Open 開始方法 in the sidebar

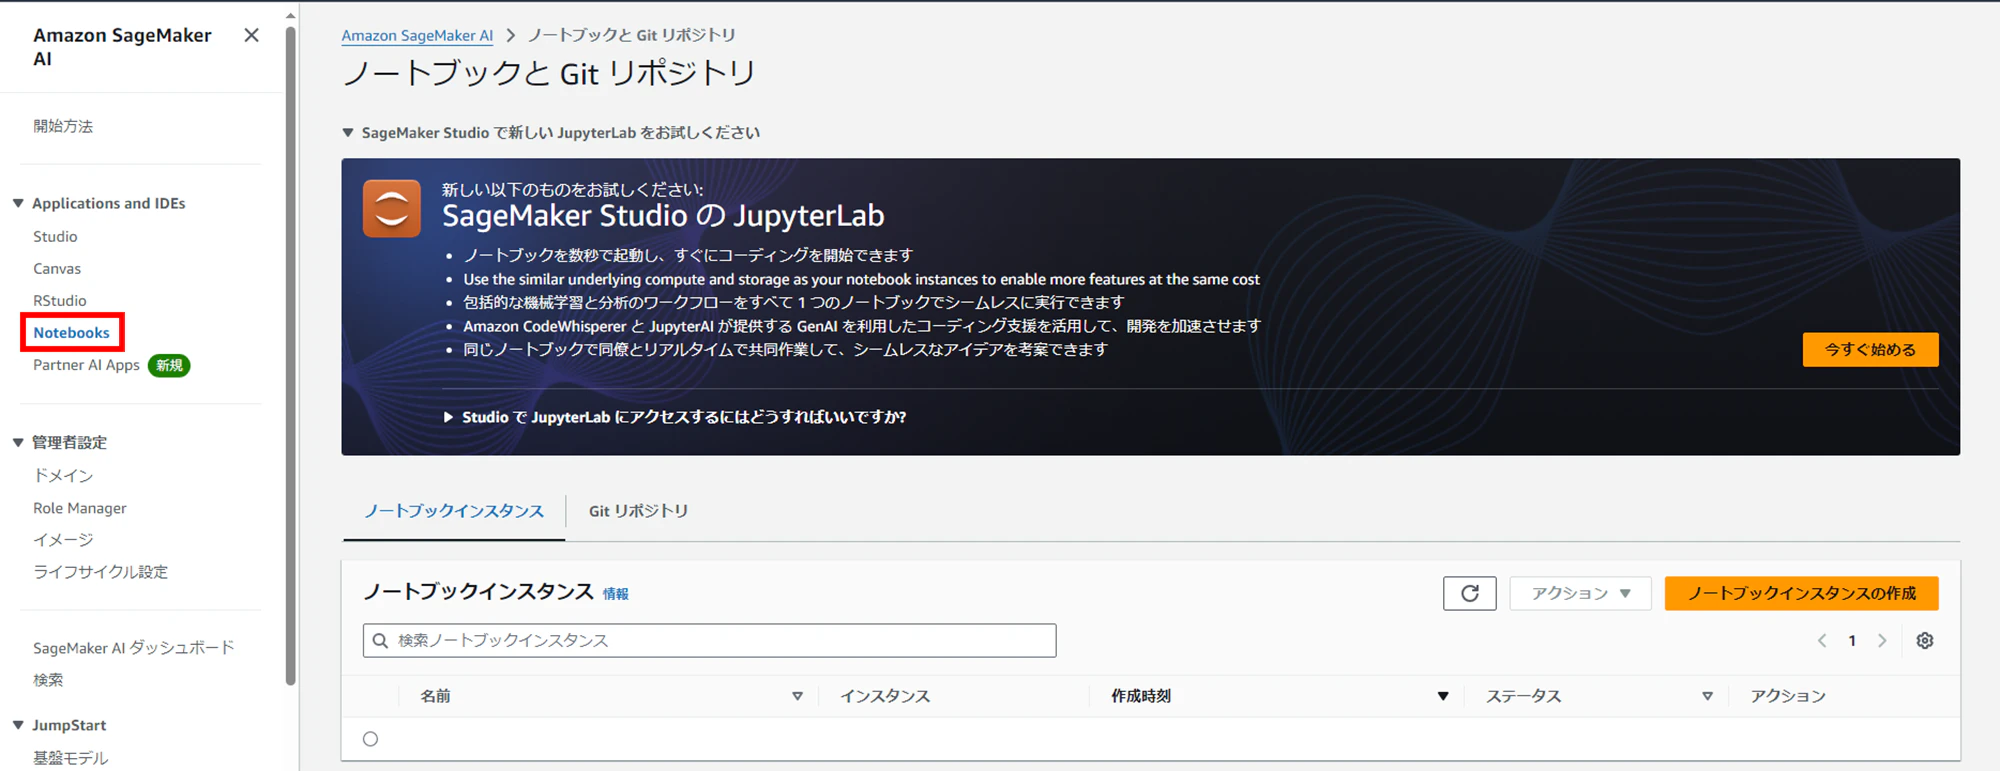63,126
